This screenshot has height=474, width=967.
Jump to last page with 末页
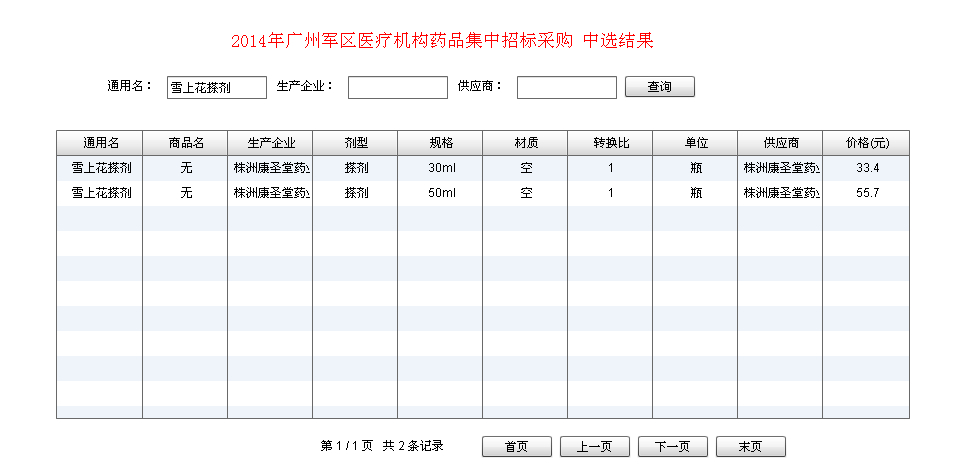tap(749, 447)
